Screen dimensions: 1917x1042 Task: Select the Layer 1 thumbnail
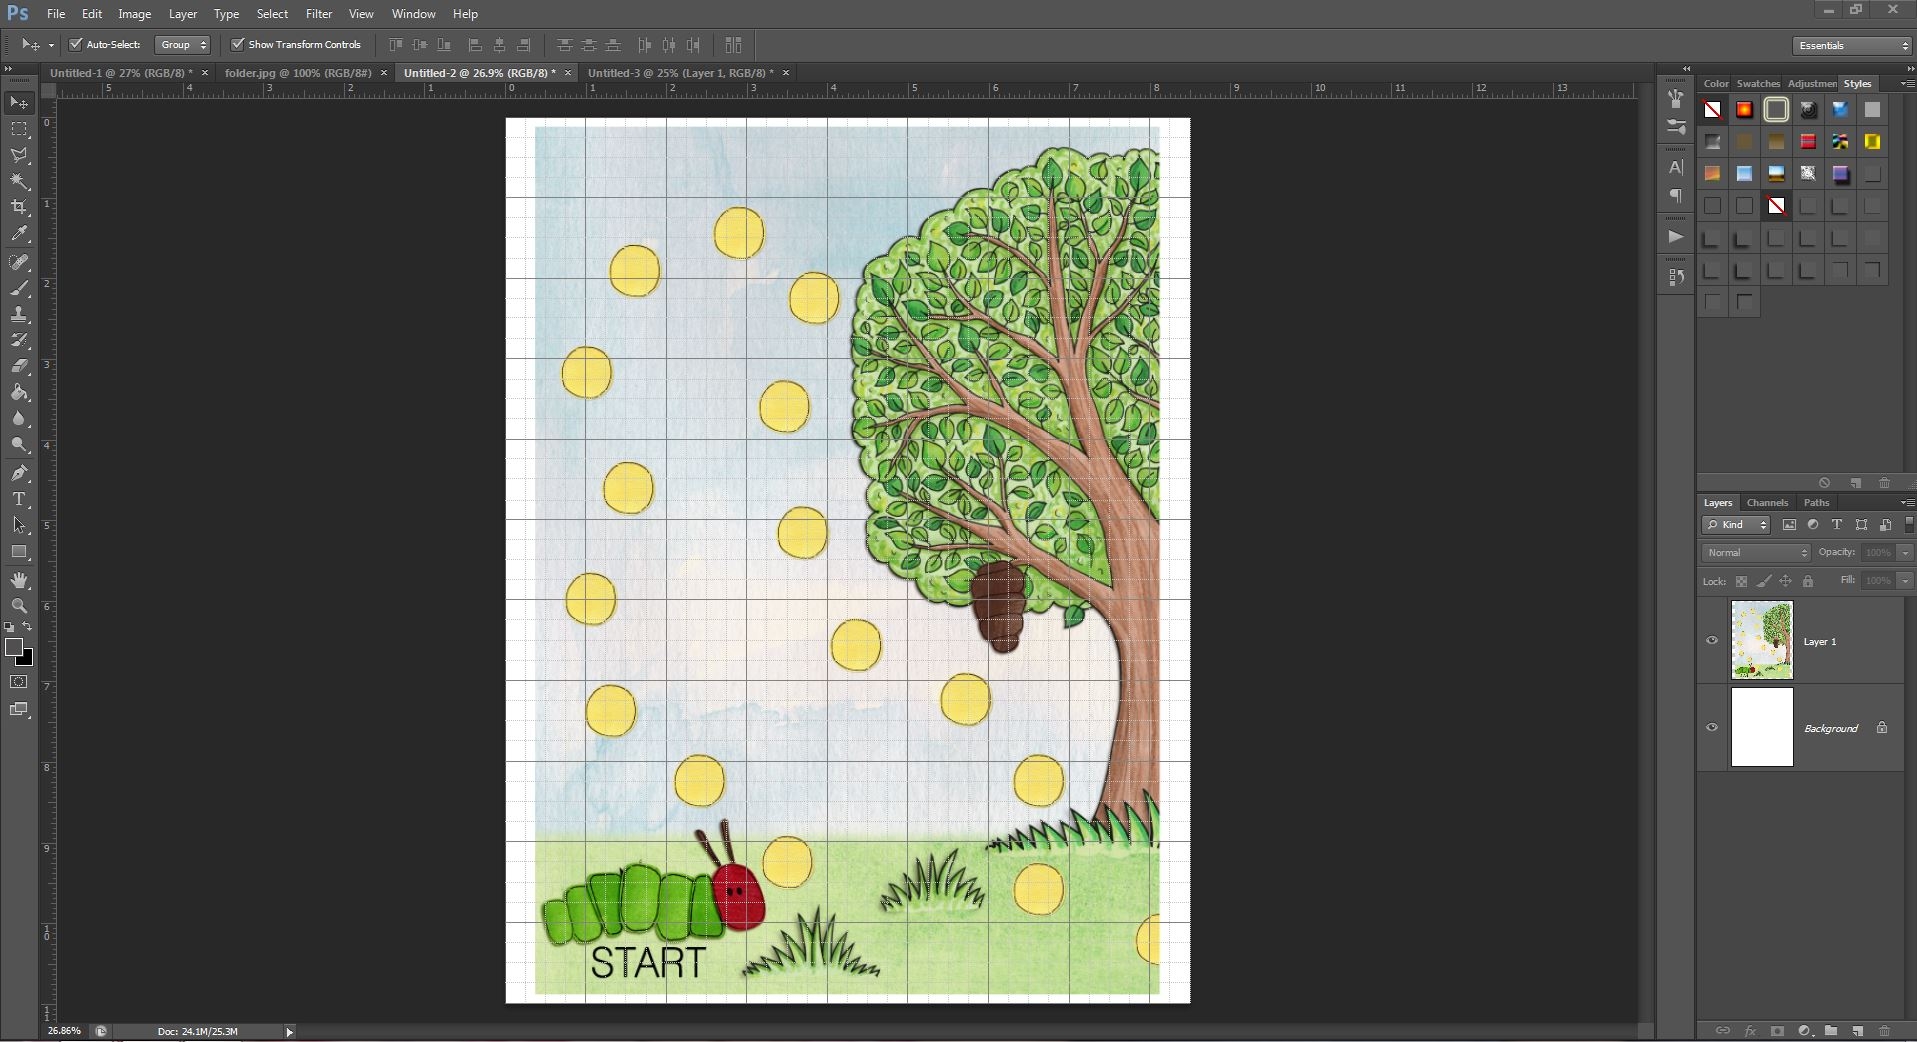pyautogui.click(x=1762, y=640)
